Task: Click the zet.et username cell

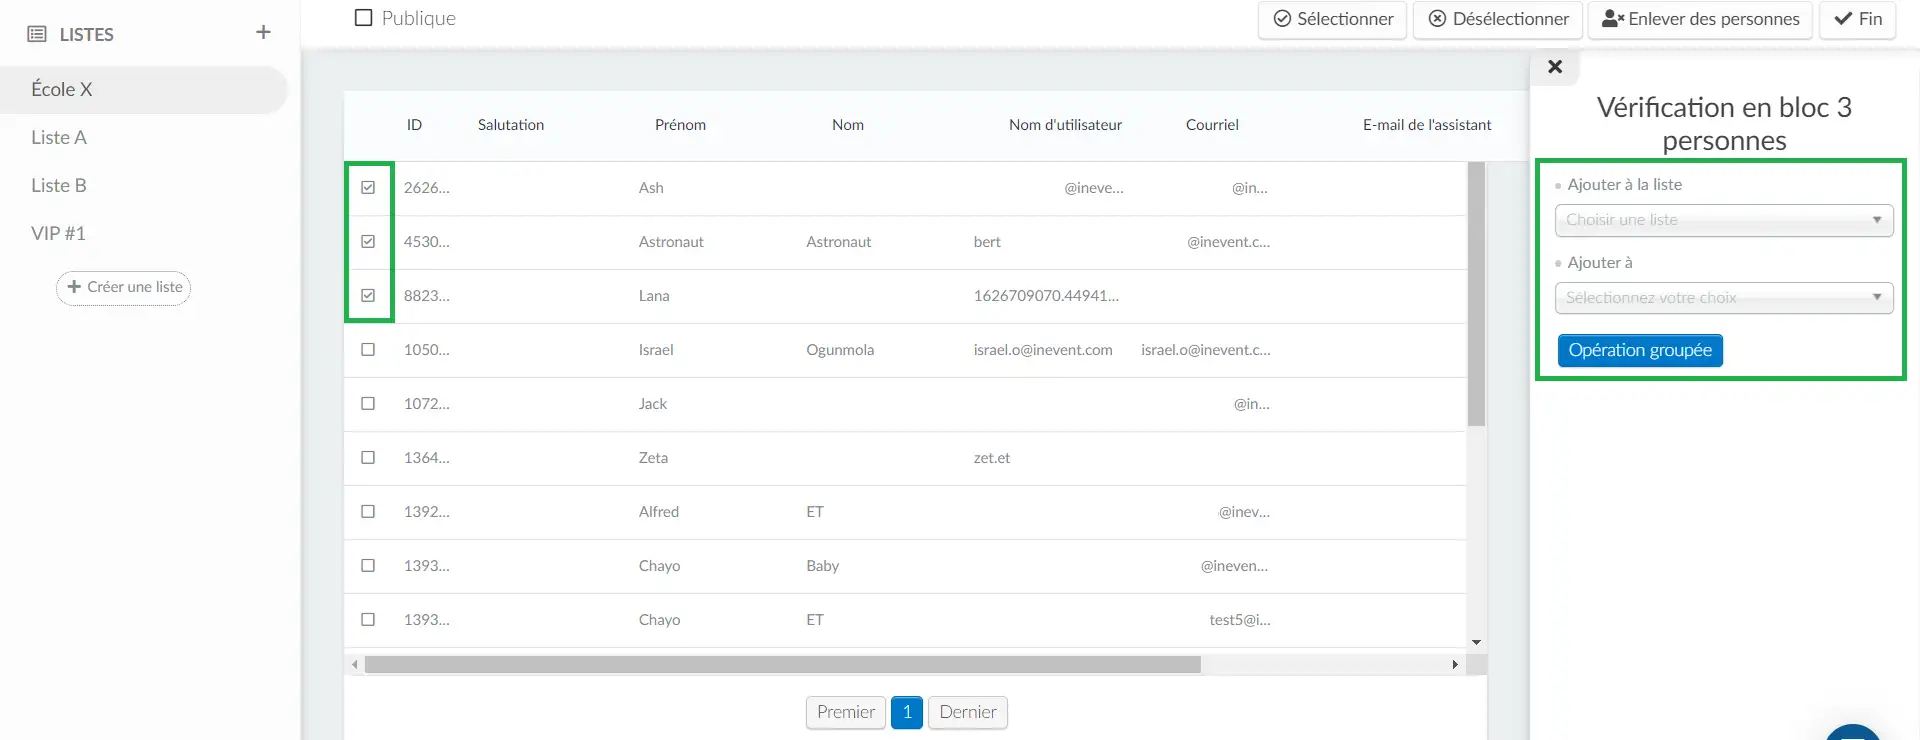Action: tap(992, 458)
